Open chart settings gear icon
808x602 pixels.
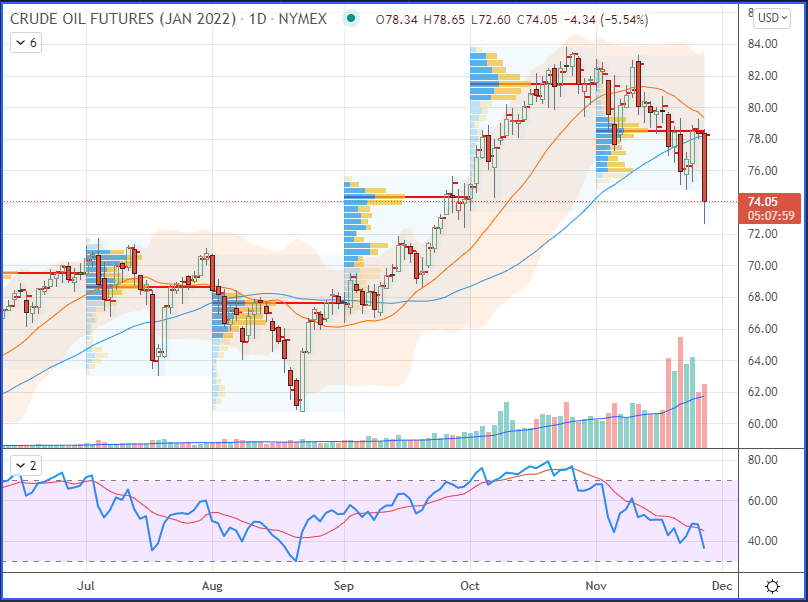[772, 587]
